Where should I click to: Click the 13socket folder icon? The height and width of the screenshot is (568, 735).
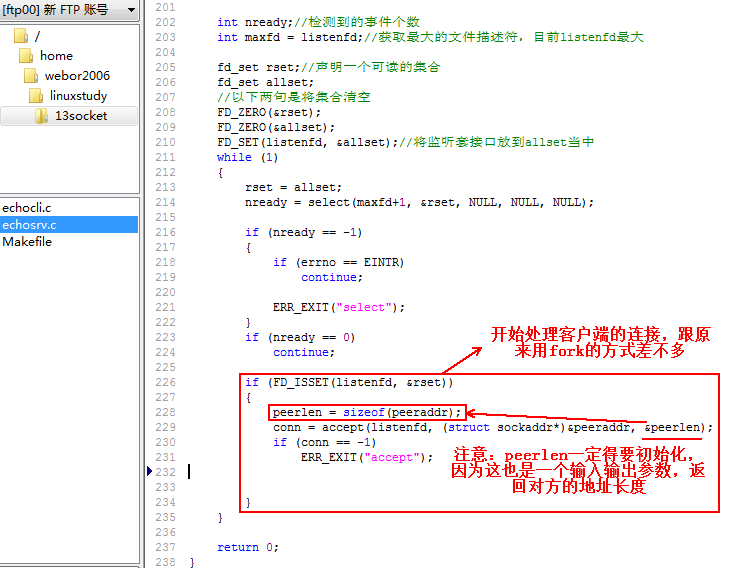(x=41, y=116)
